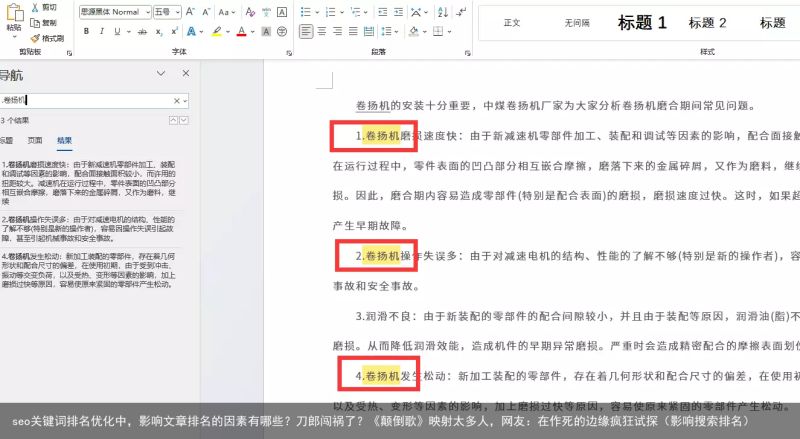Viewport: 800px width, 439px height.
Task: Clear the navigation search with X
Action: pos(177,101)
